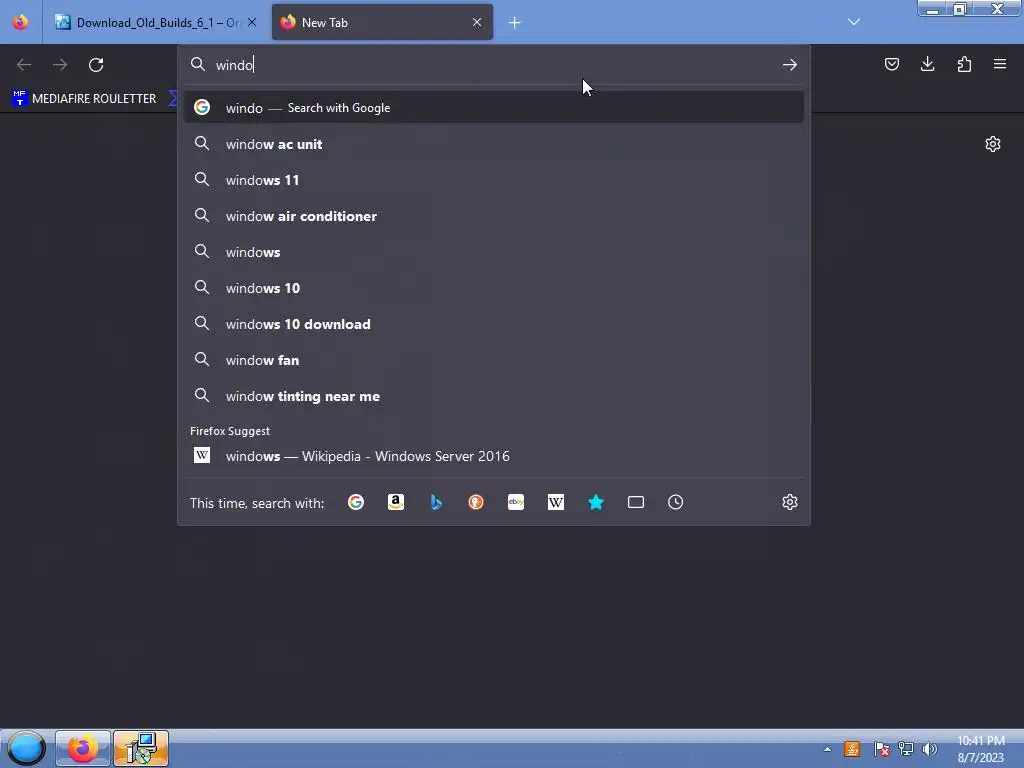1024x768 pixels.
Task: Choose suggestion window tinting near me
Action: tap(494, 396)
